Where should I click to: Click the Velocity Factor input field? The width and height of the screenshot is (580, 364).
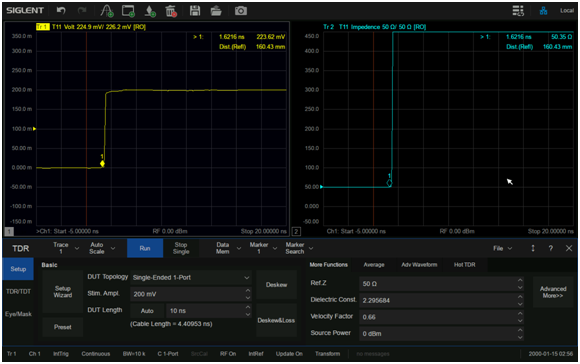[x=442, y=317]
